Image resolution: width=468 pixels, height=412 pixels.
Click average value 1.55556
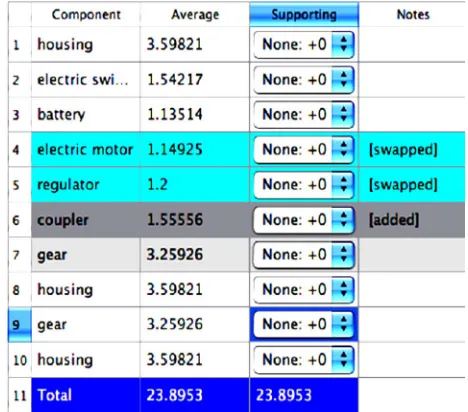[x=195, y=220]
